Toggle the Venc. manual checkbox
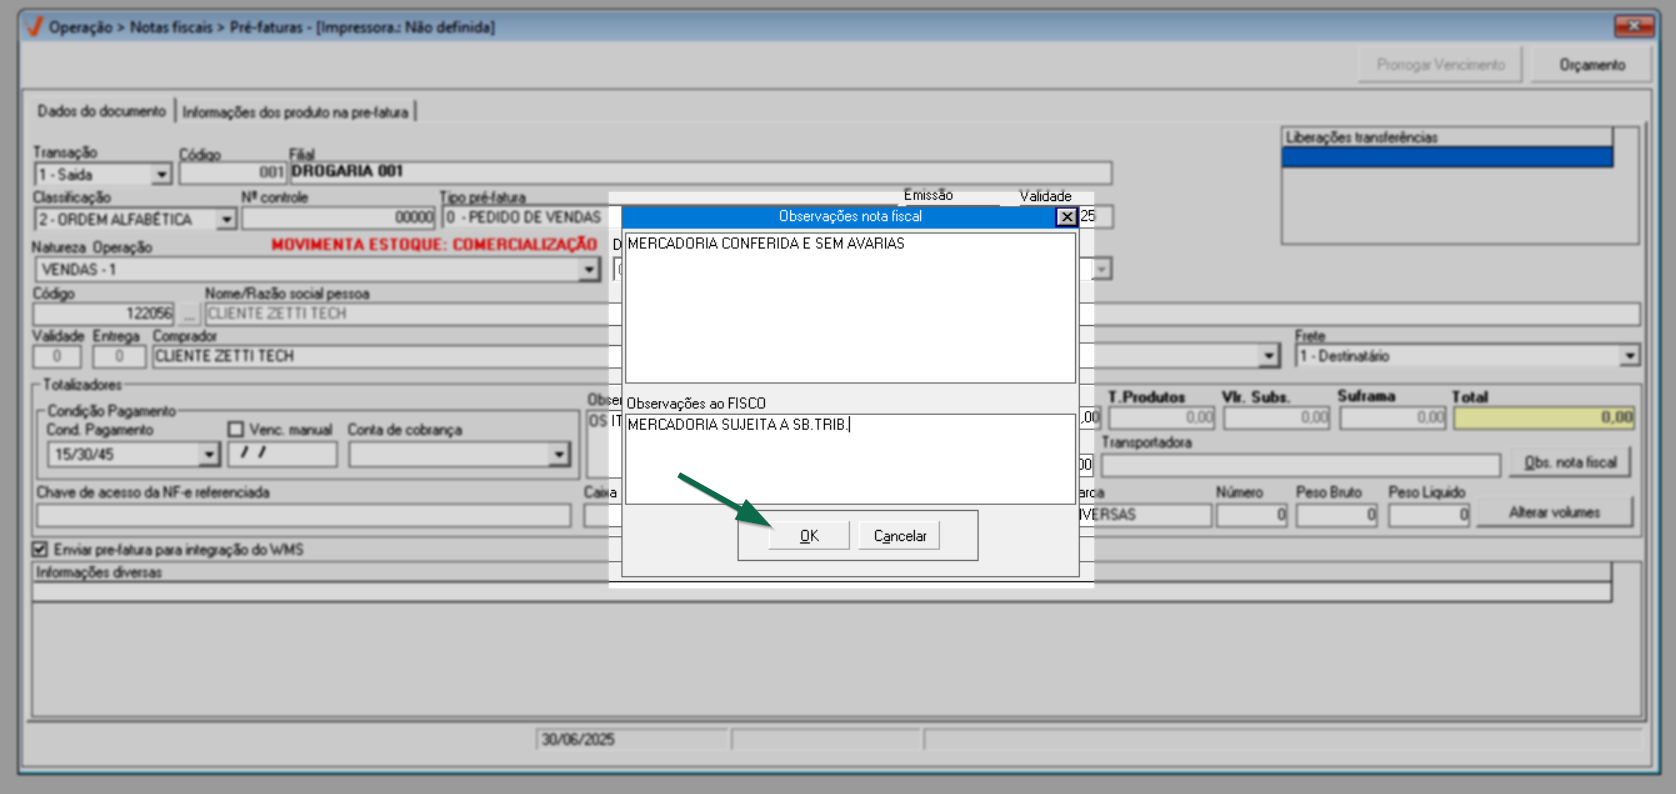 click(236, 429)
